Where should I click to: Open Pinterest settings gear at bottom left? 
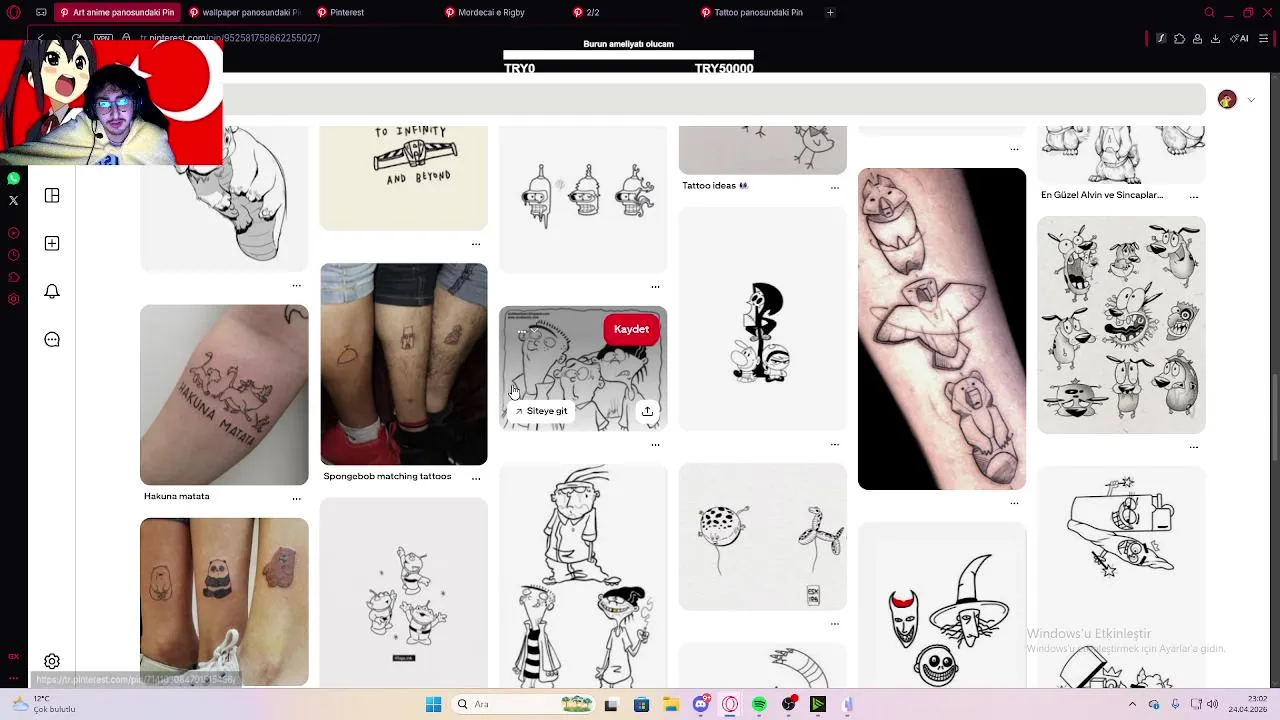point(52,661)
